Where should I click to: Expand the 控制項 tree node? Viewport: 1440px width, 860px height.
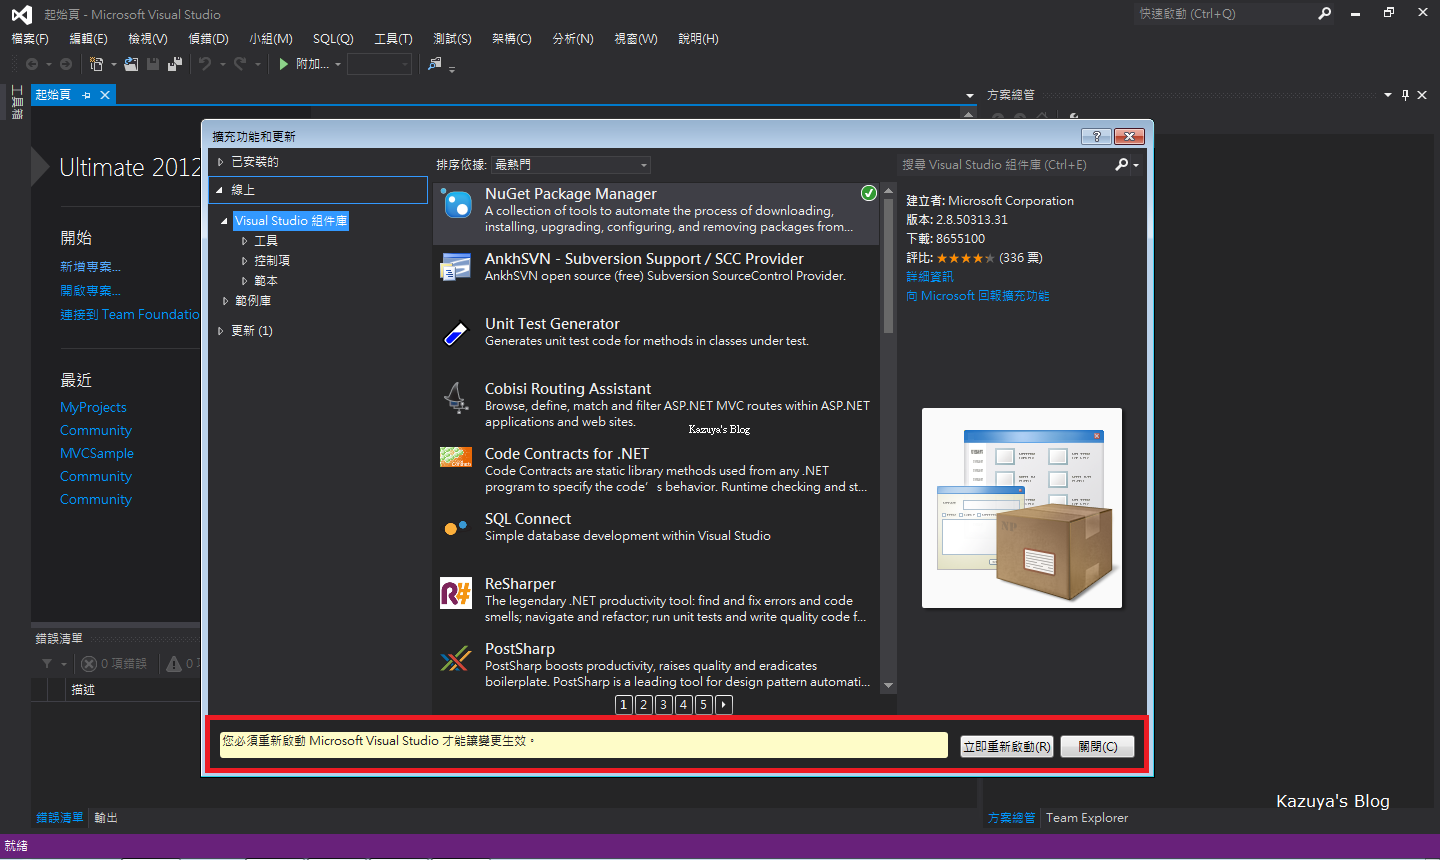(244, 261)
